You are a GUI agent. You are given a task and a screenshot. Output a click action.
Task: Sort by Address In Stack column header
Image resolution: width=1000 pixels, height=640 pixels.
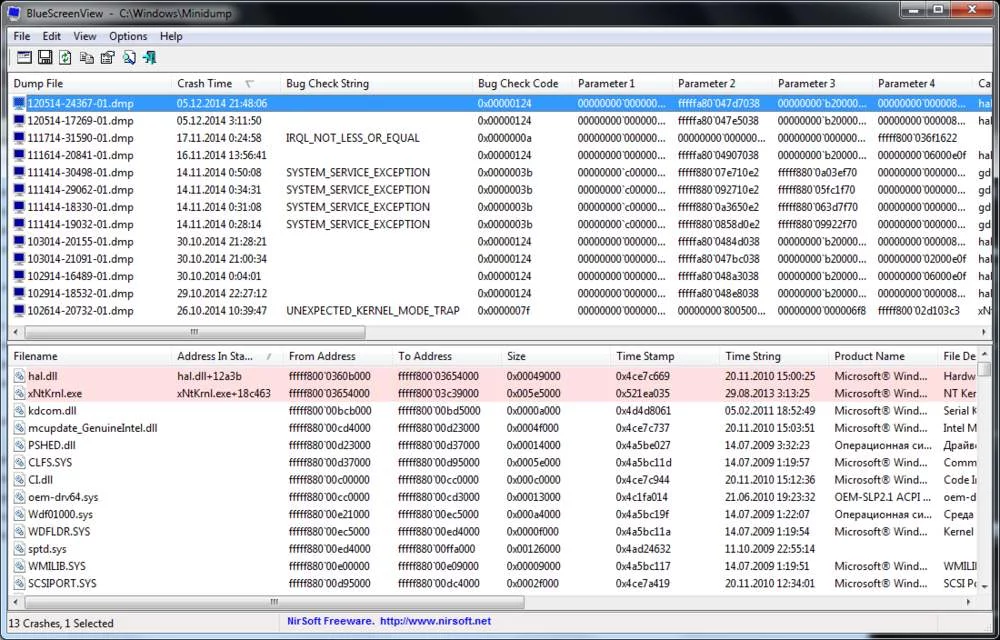point(216,356)
